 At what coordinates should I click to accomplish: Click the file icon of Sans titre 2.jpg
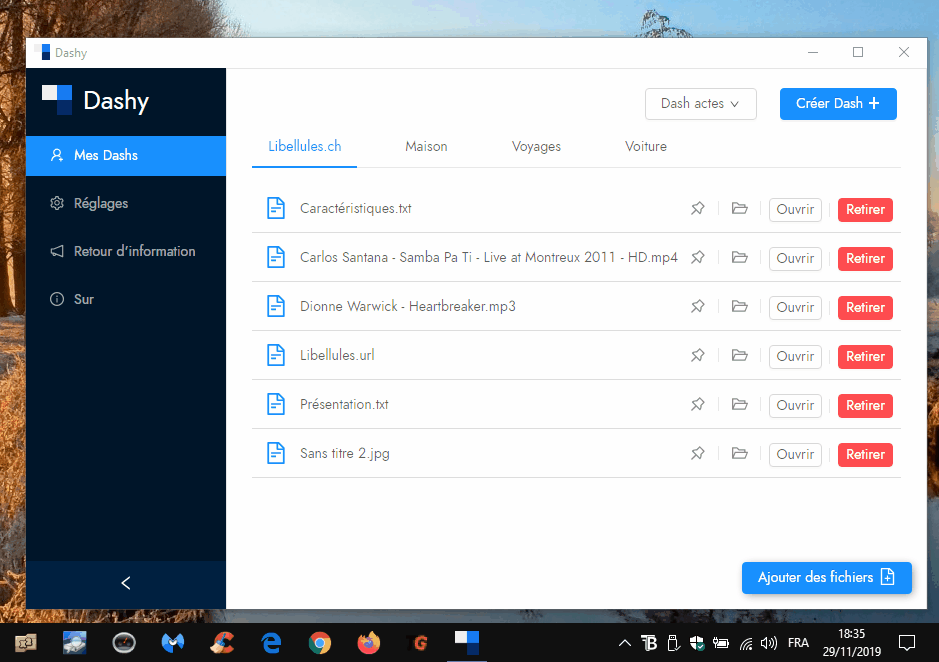tap(275, 453)
